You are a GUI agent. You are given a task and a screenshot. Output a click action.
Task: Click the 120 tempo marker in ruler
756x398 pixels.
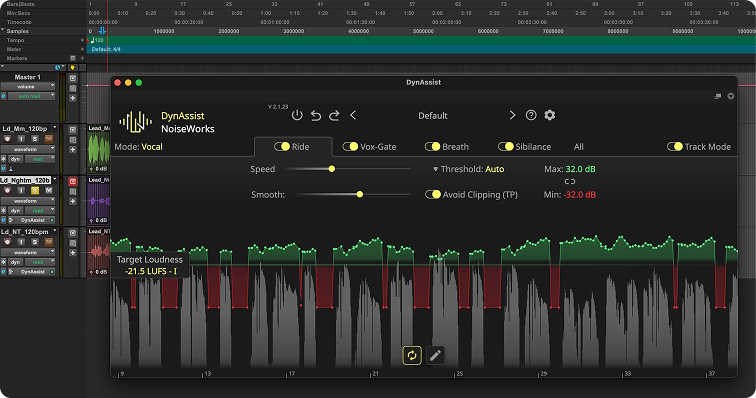pos(97,41)
